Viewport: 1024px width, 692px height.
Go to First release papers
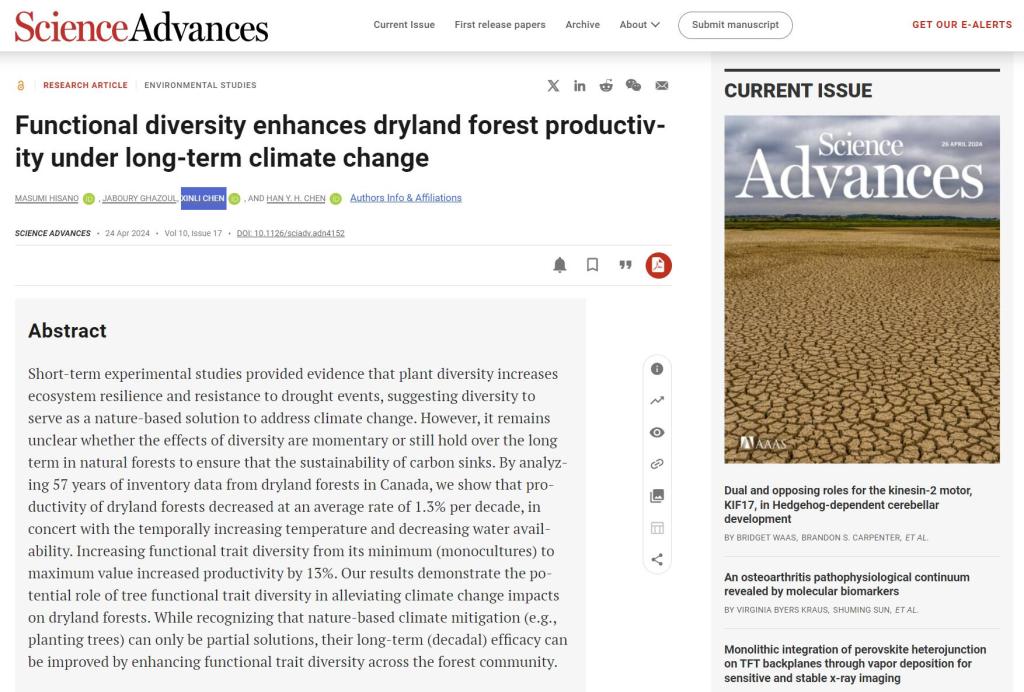point(500,25)
